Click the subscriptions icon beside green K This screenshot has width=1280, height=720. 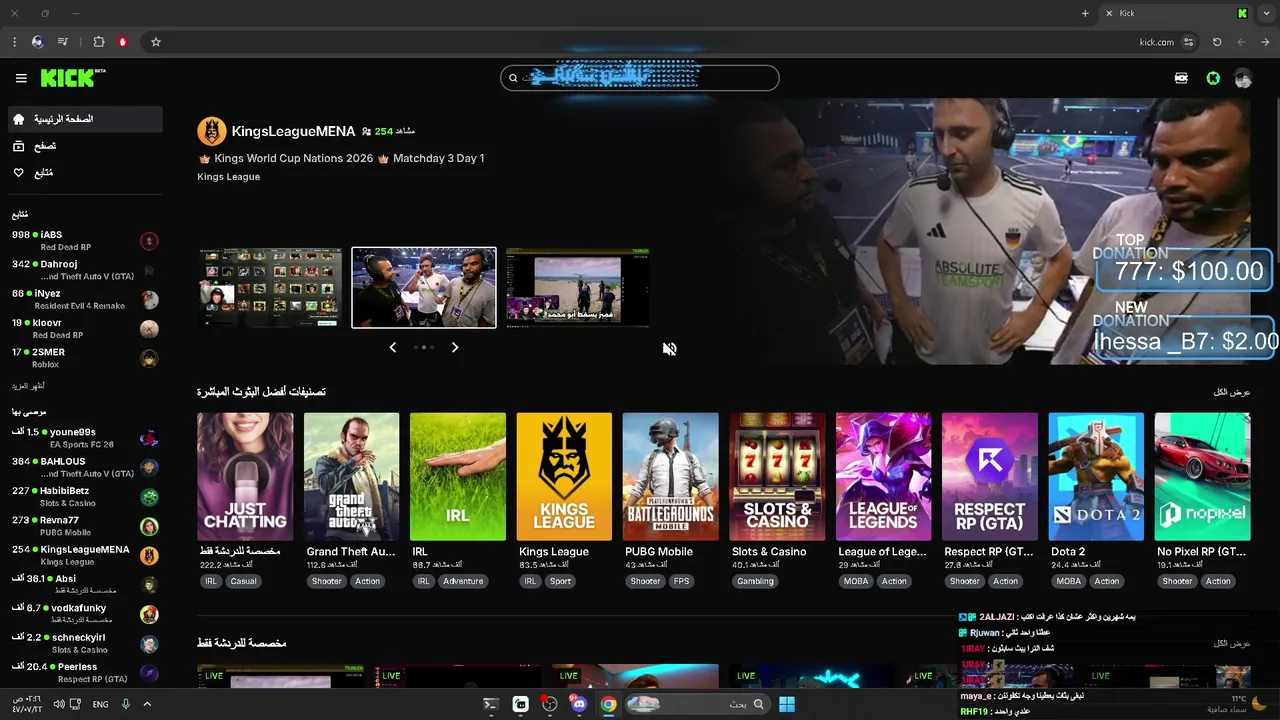coord(1182,78)
